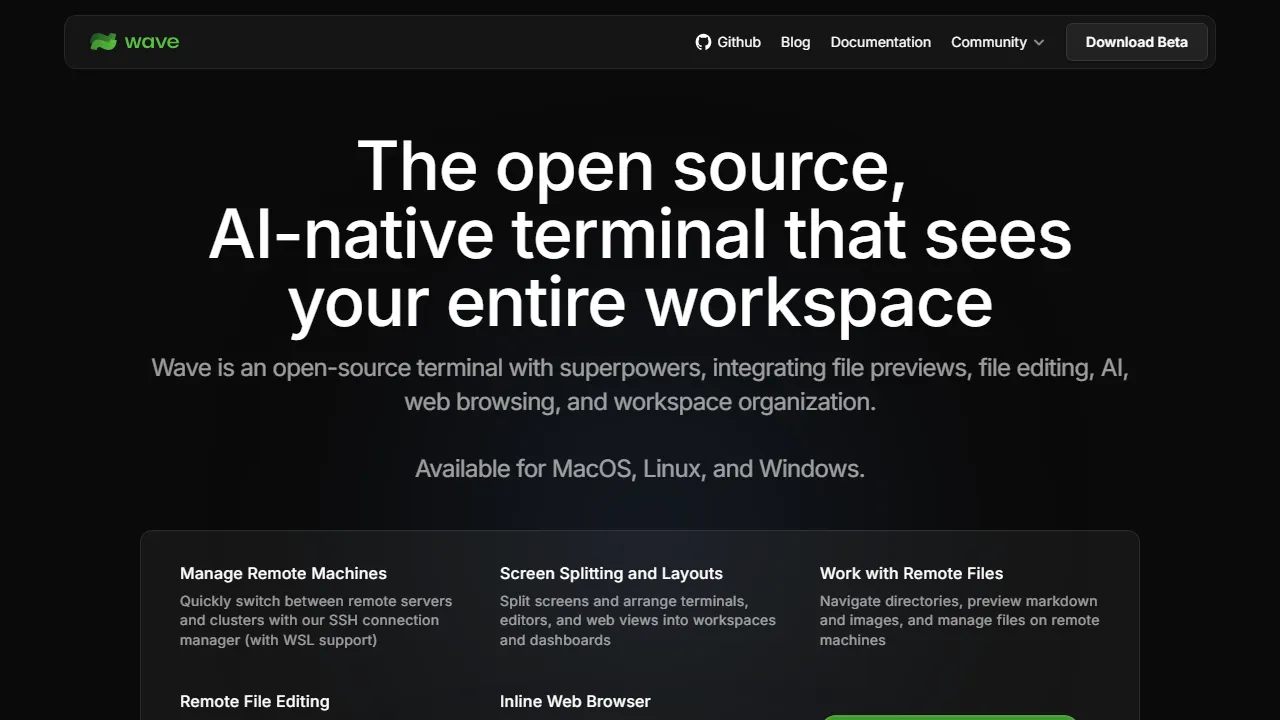Screen dimensions: 1280x720
Task: Expand the Community dropdown menu
Action: click(998, 42)
